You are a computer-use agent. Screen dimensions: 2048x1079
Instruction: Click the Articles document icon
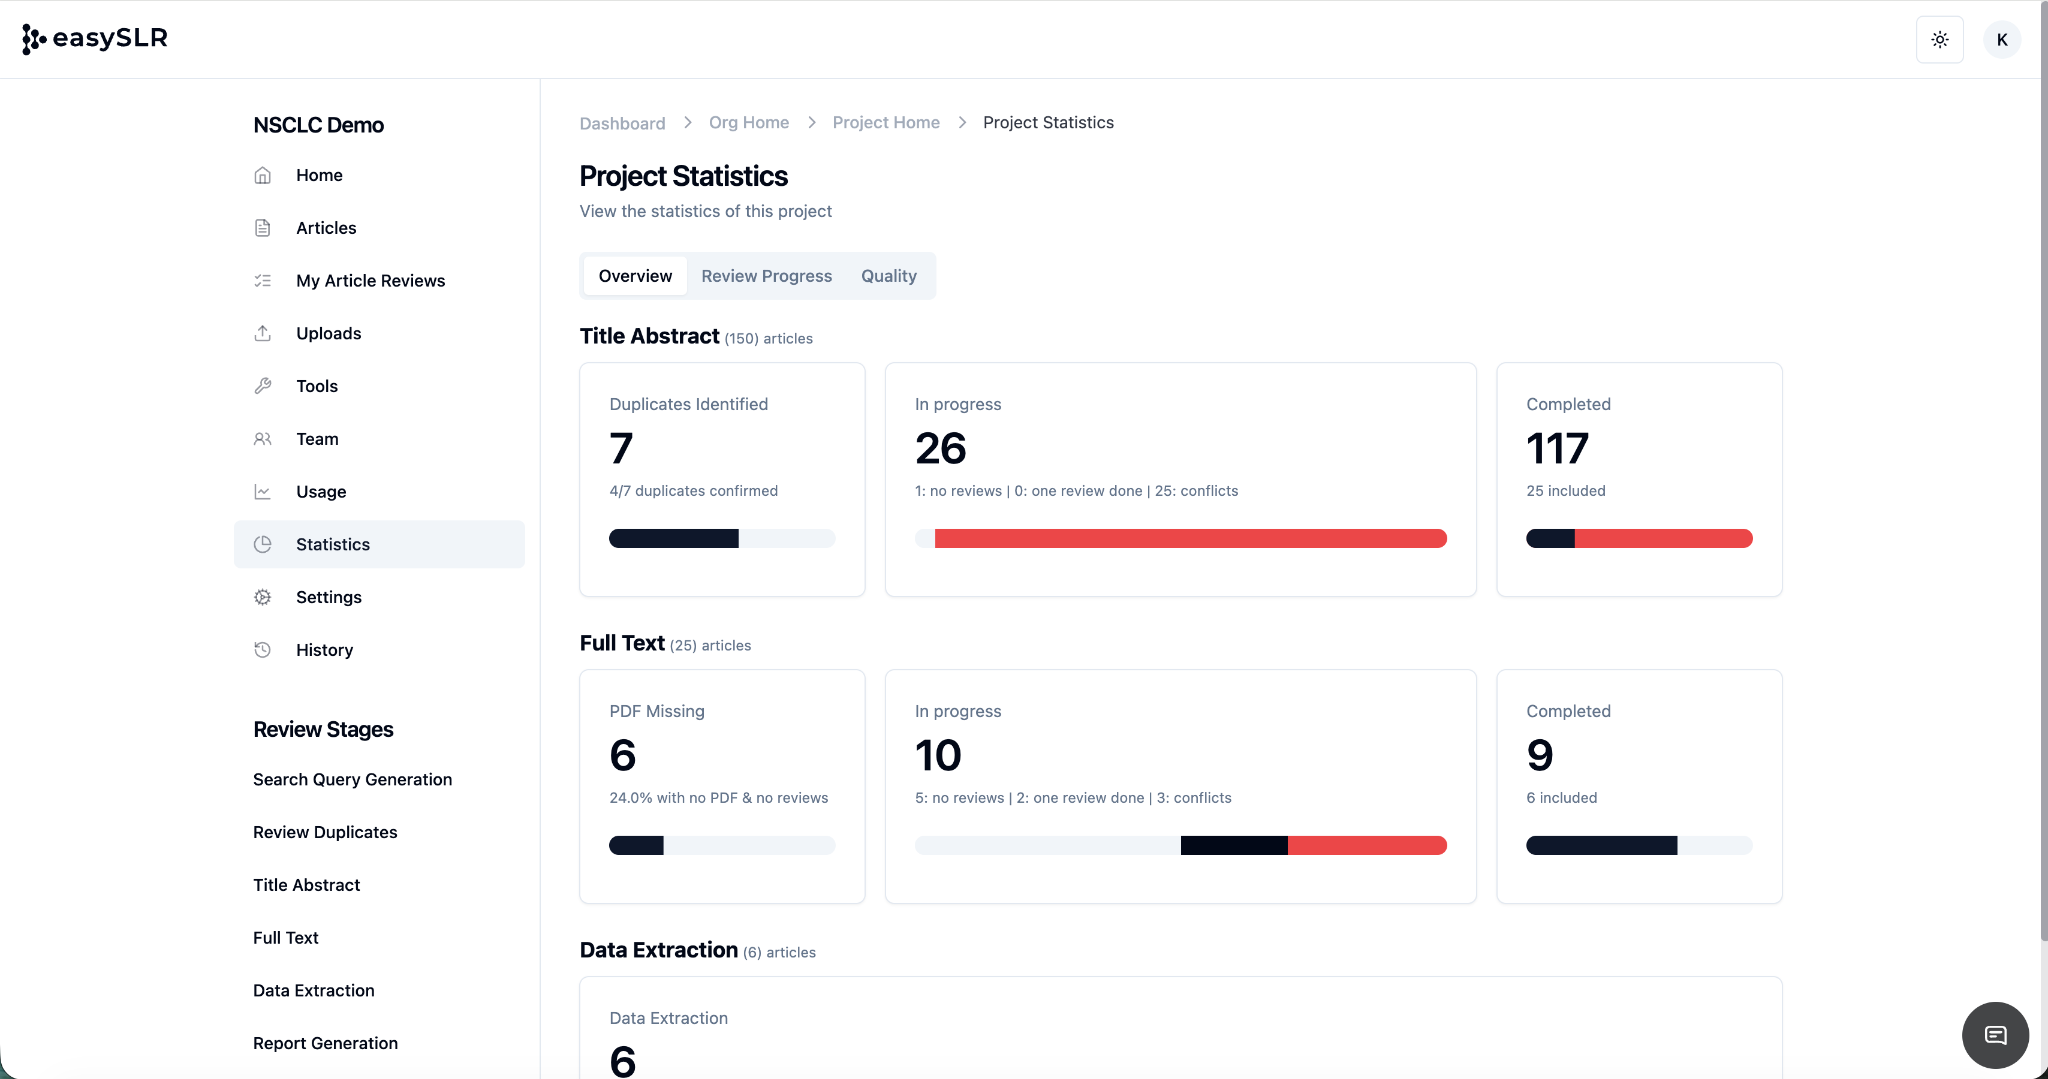[263, 228]
